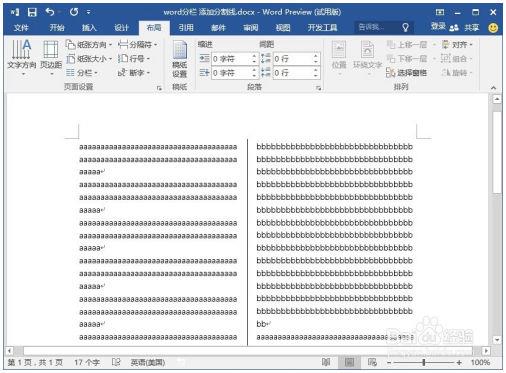Open the 文字方向 text direction tool
The image size is (506, 373).
[x=22, y=57]
